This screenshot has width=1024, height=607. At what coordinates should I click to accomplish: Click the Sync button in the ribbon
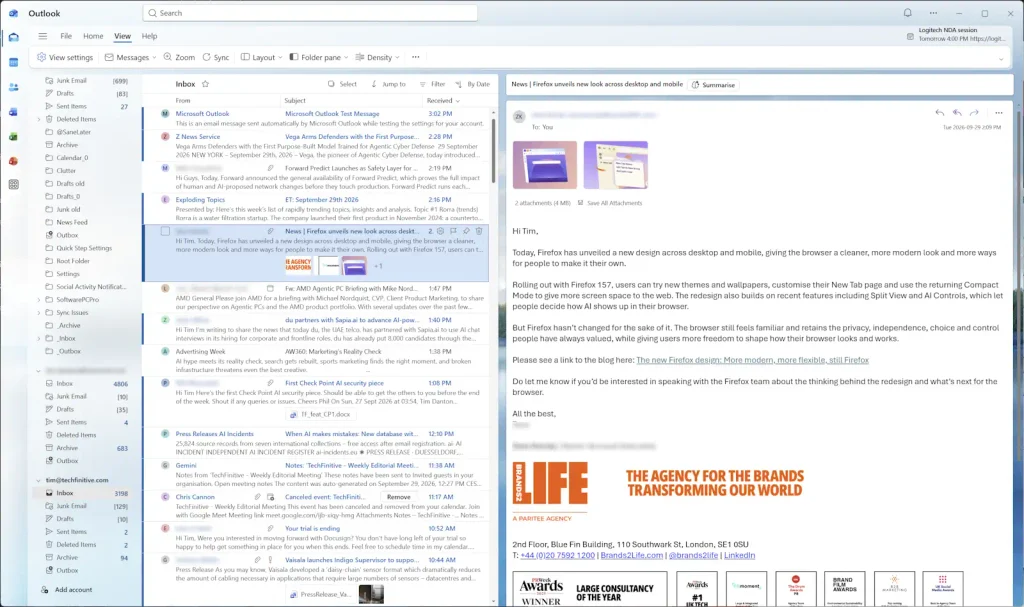[216, 57]
